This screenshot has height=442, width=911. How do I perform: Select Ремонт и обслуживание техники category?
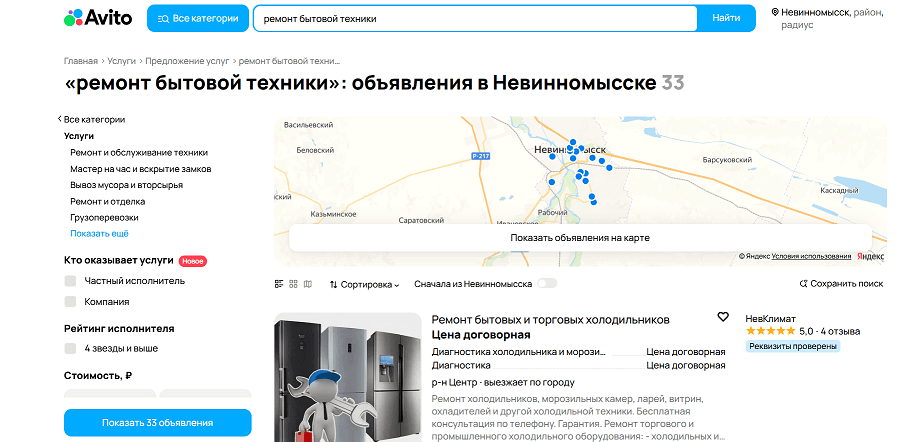[139, 152]
